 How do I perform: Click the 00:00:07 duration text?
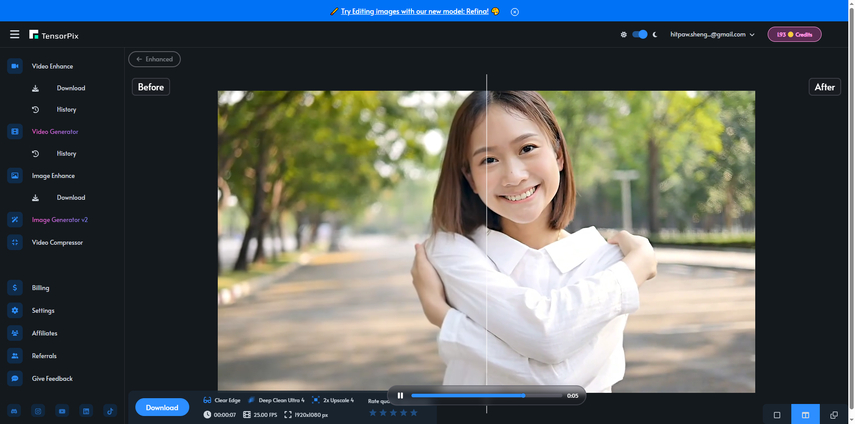click(x=225, y=415)
